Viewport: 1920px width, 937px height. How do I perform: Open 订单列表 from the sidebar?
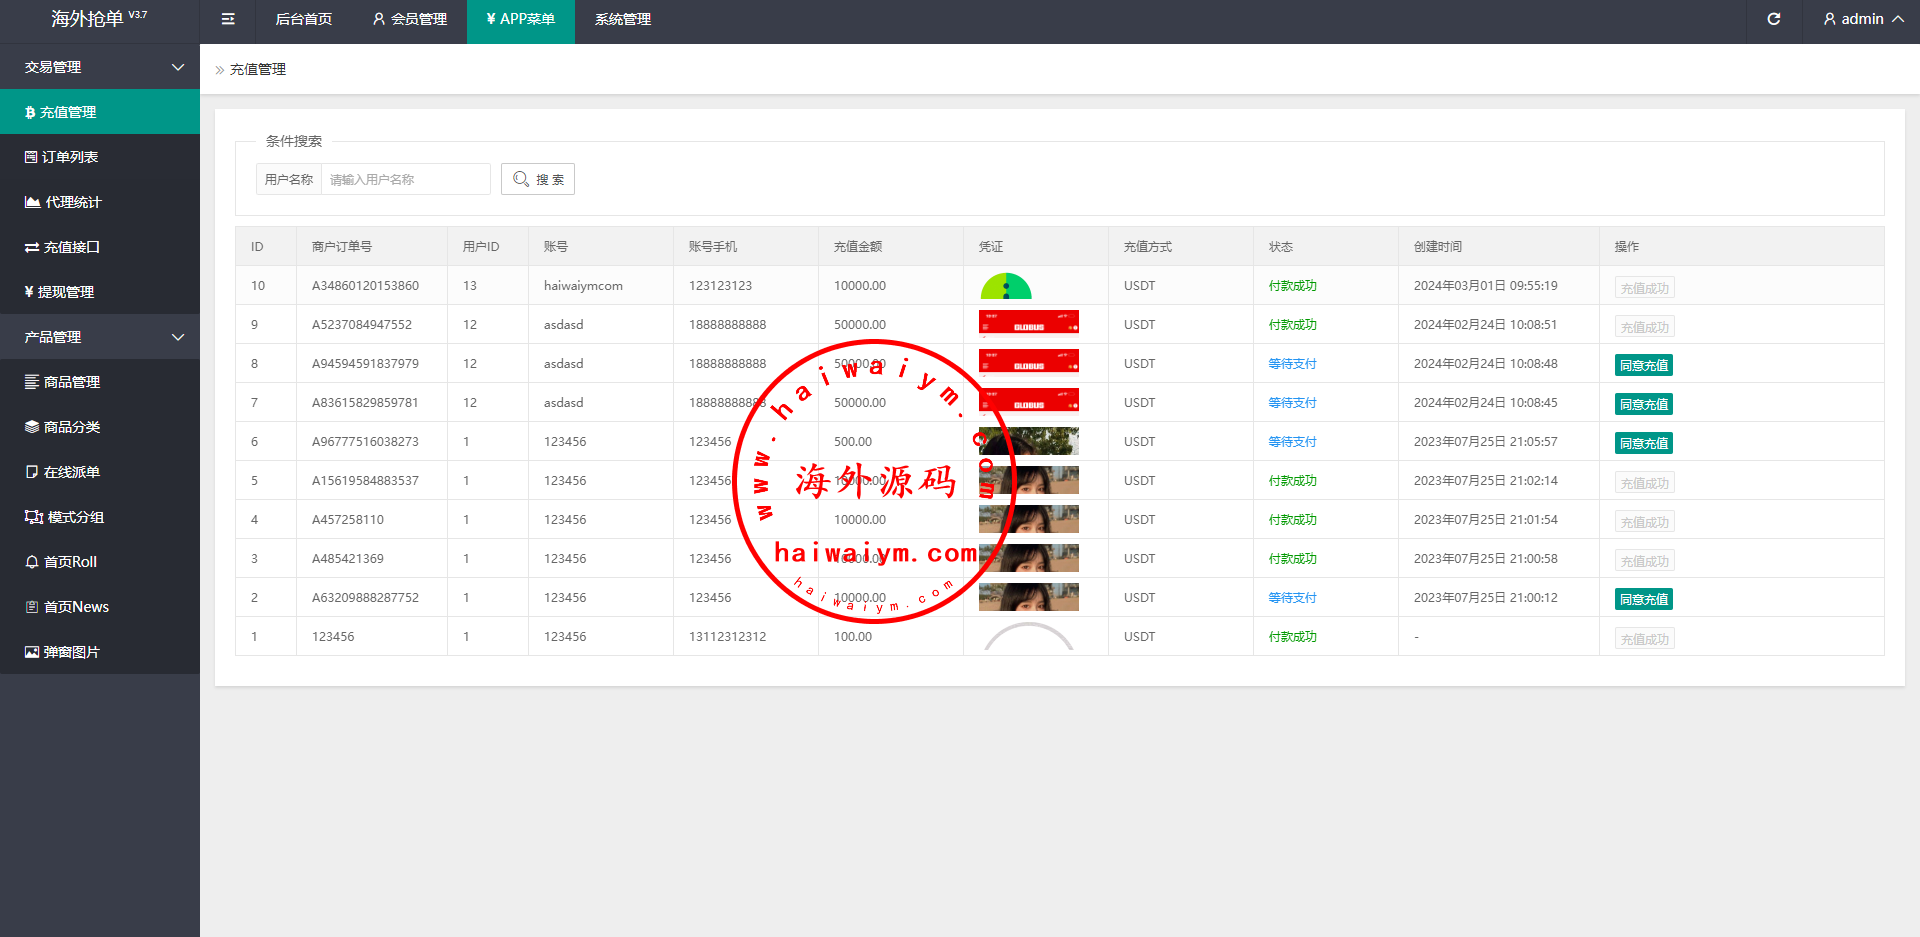coord(70,157)
